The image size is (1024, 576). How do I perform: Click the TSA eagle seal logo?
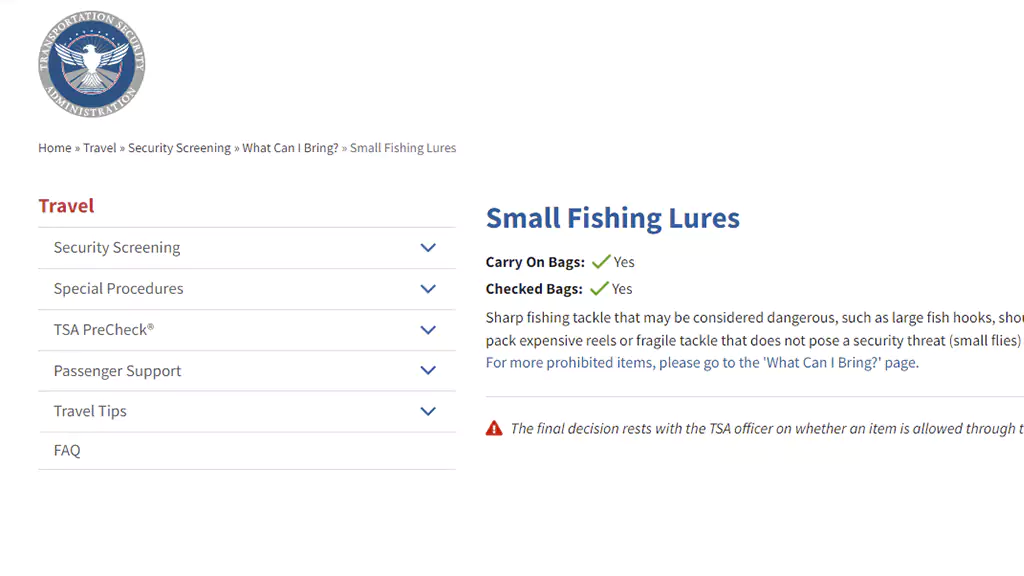click(x=91, y=64)
